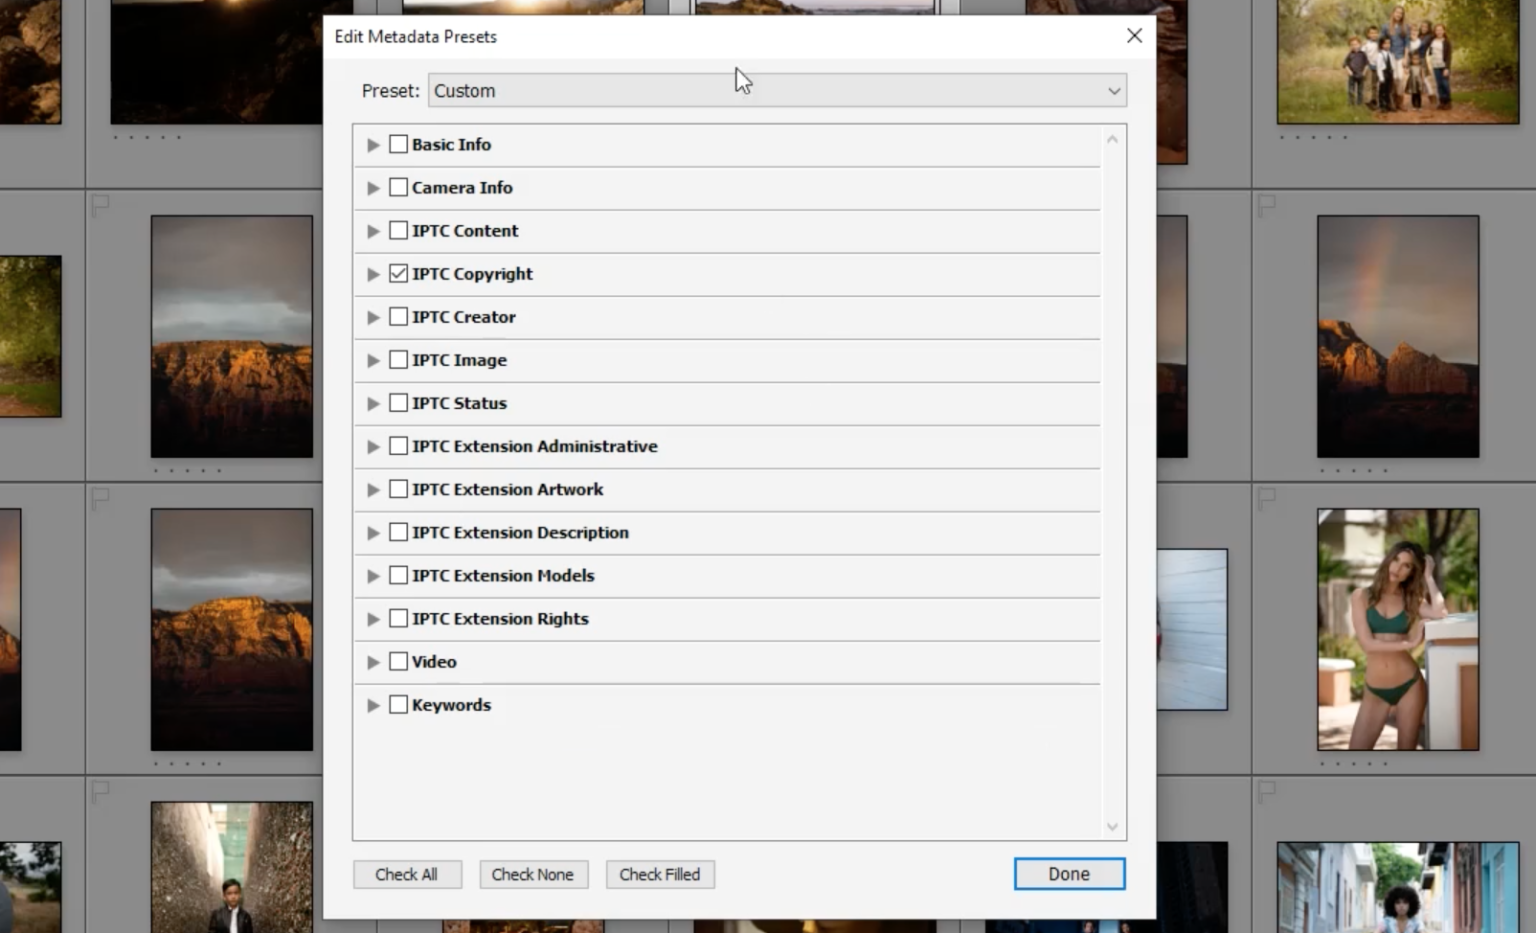This screenshot has width=1536, height=933.
Task: Select the rainbow over red rocks thumbnail
Action: [x=1398, y=337]
